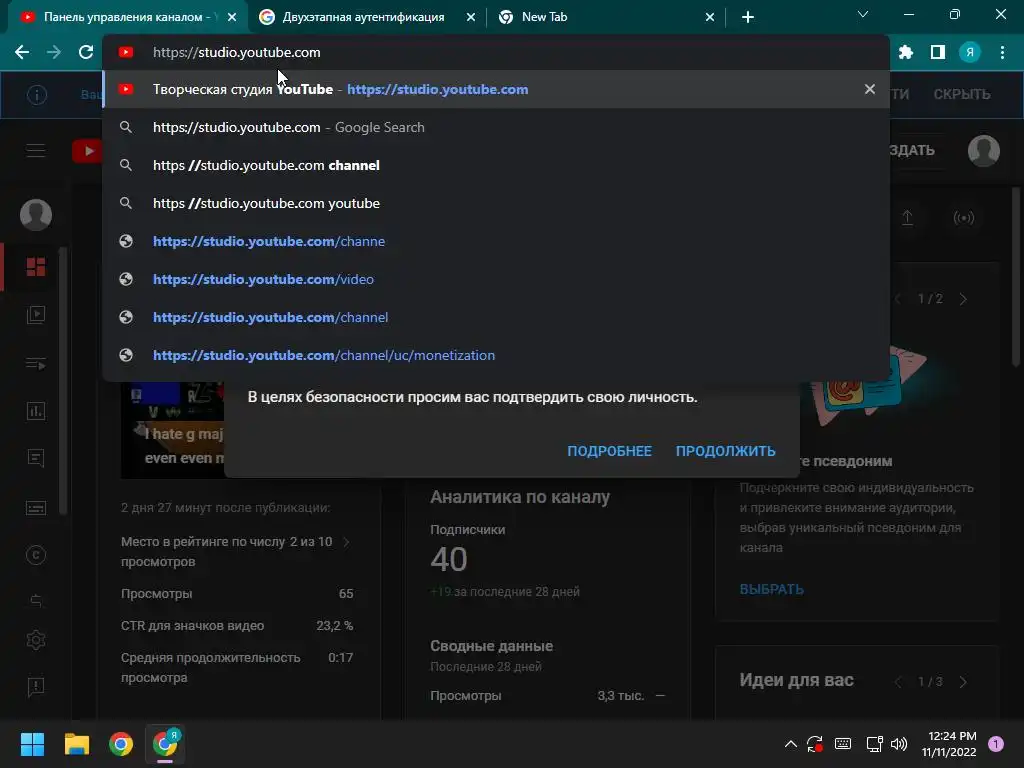Choose the 'studio.youtube.com channel' search suggestion
The image size is (1024, 768).
click(496, 165)
